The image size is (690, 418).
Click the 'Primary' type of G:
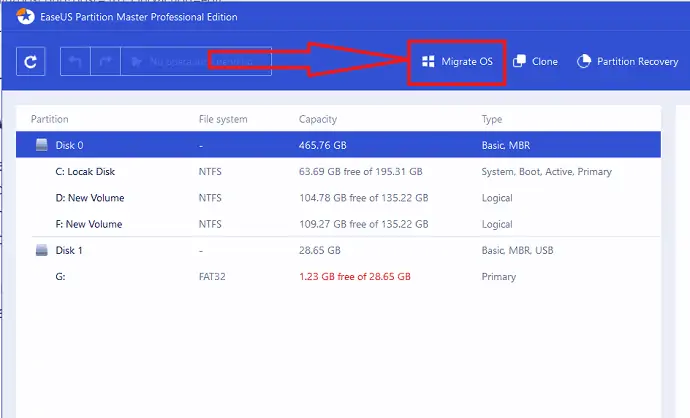pyautogui.click(x=499, y=277)
